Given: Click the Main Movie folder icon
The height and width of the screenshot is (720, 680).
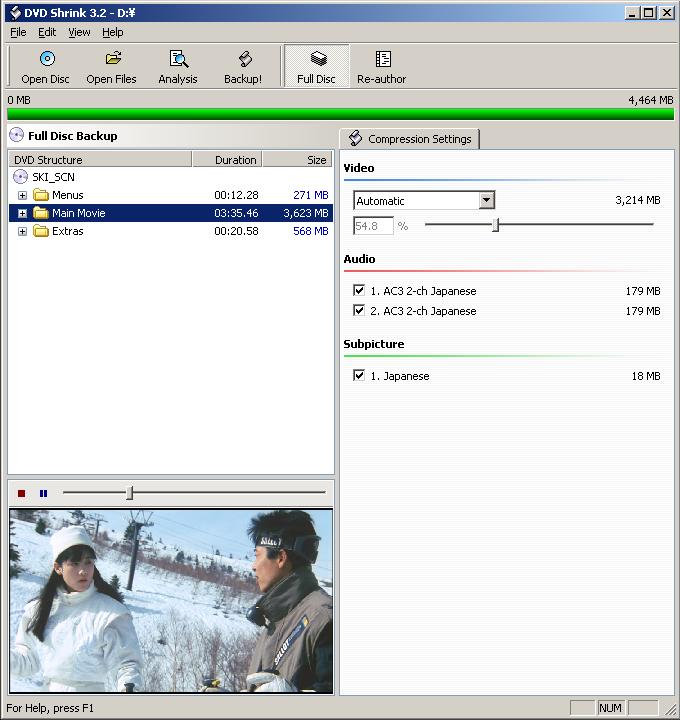Looking at the screenshot, I should pyautogui.click(x=41, y=213).
